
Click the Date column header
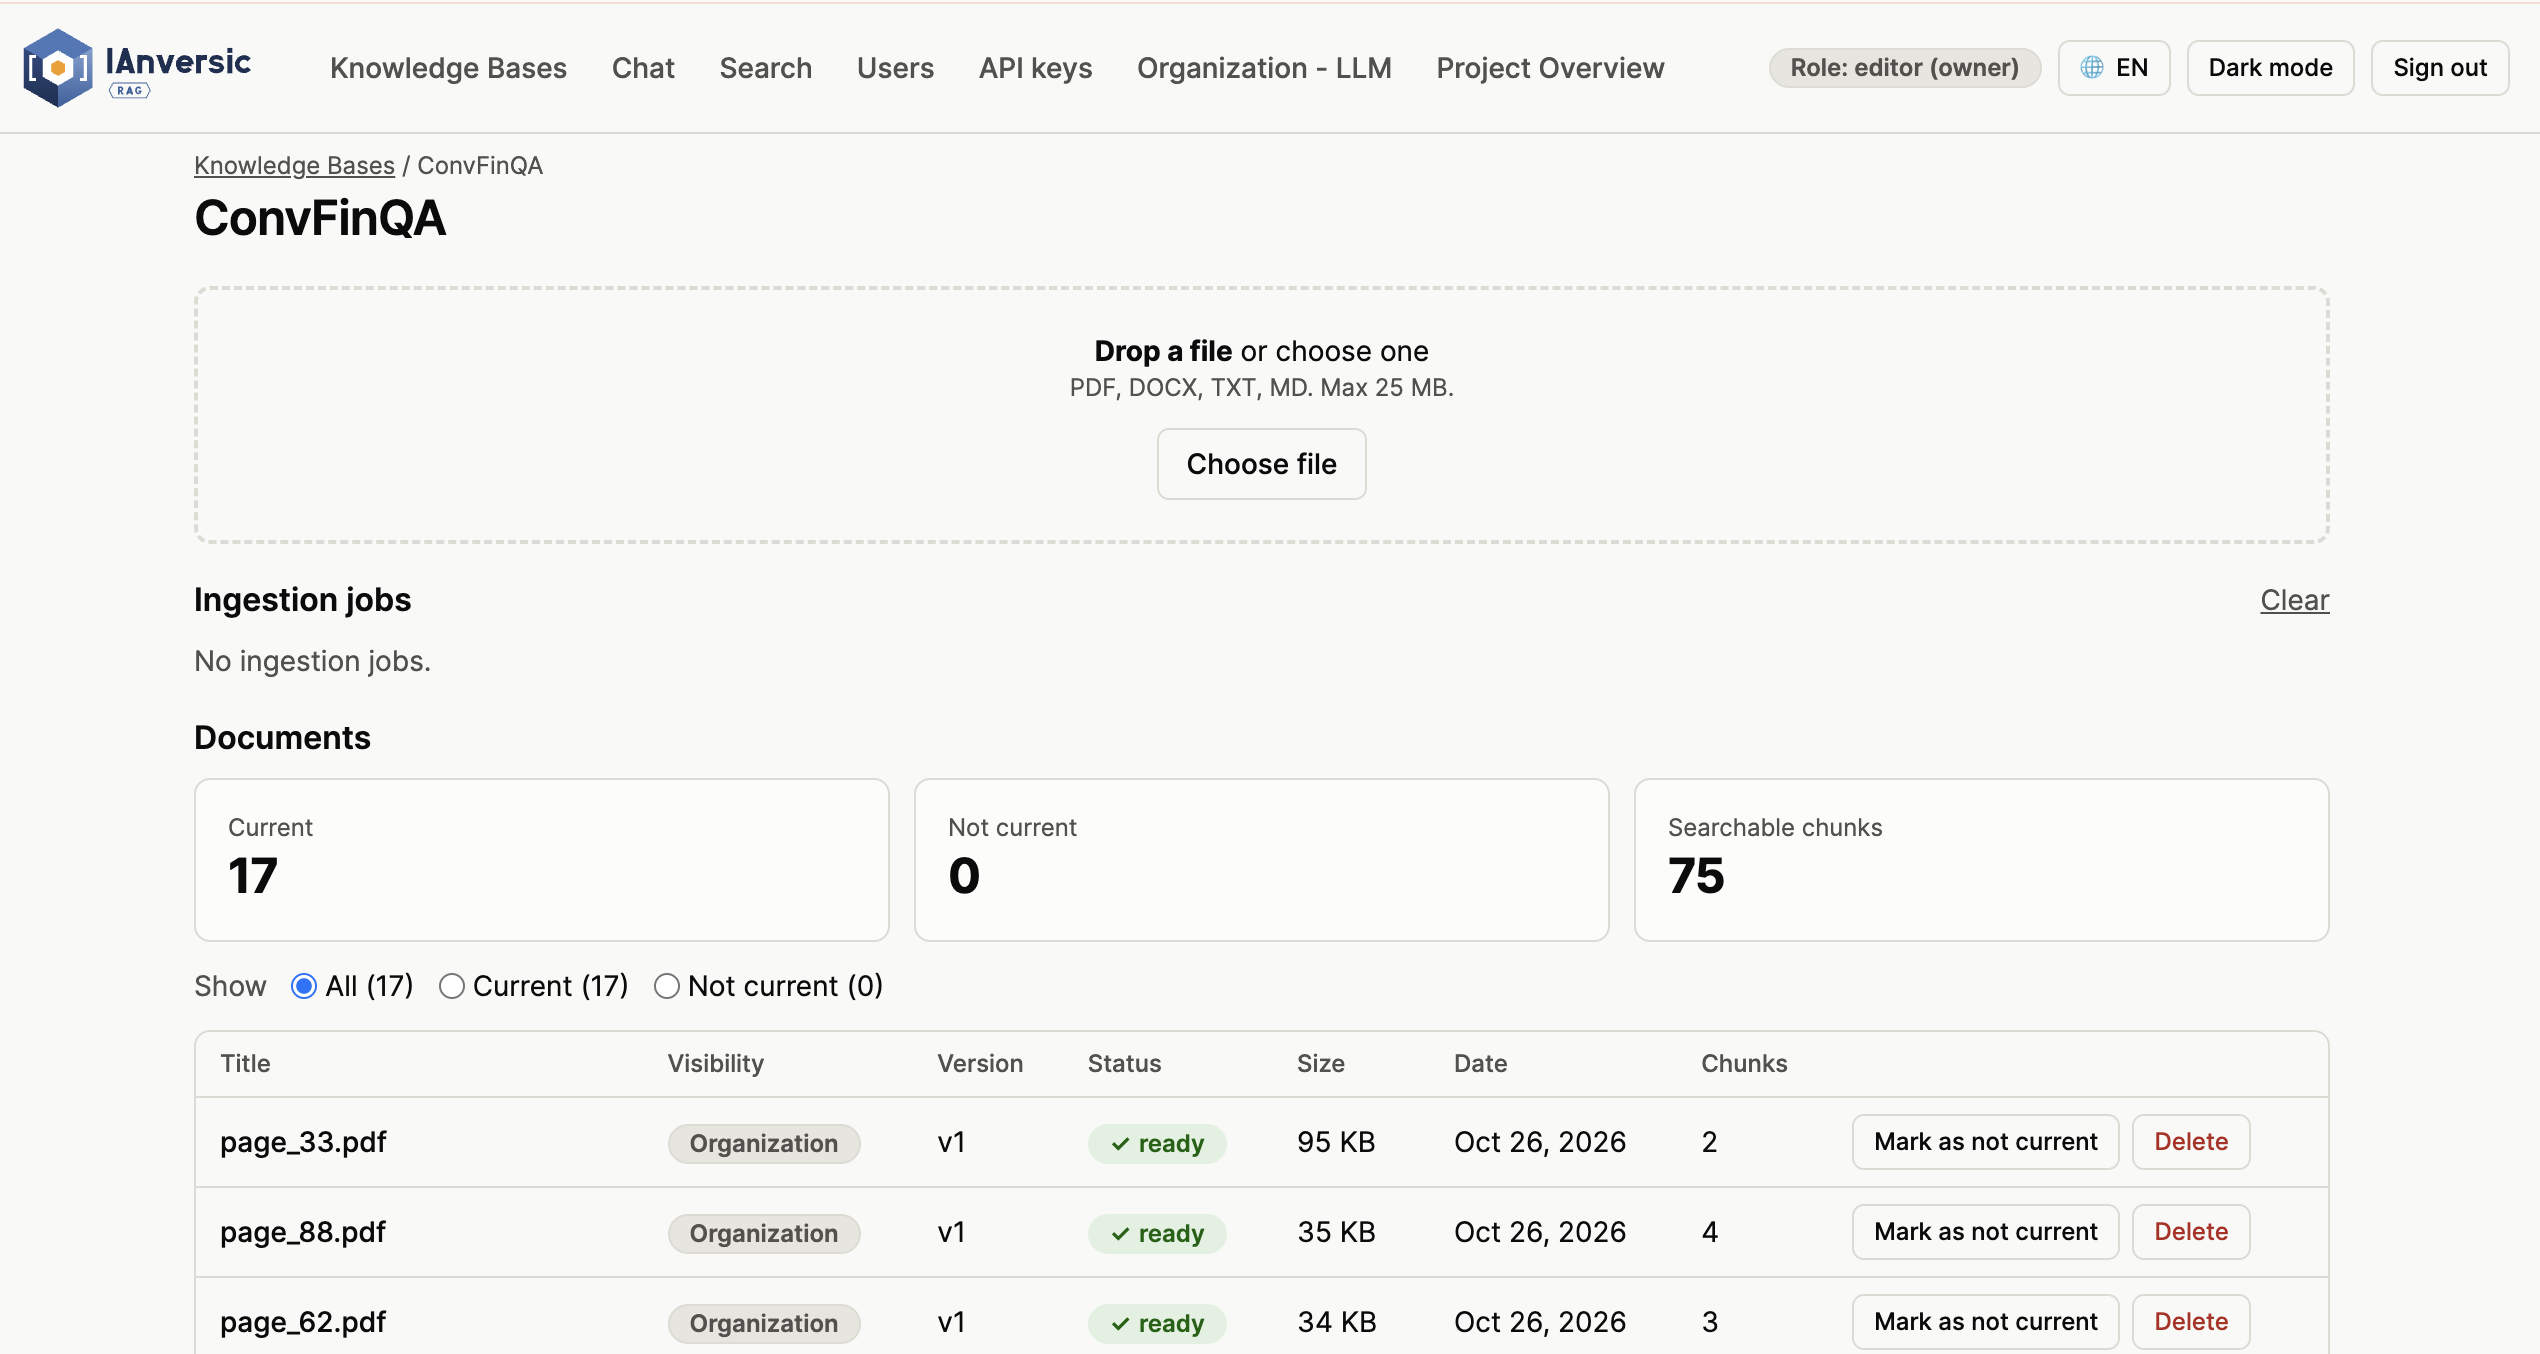1480,1063
